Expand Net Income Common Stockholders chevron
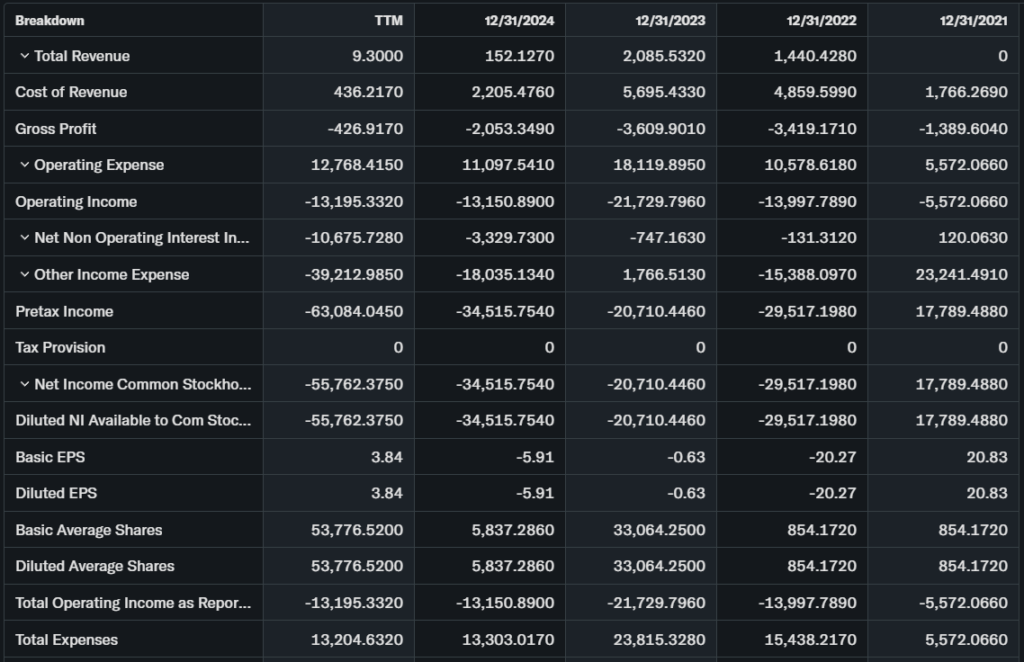Viewport: 1024px width, 662px height. [25, 384]
